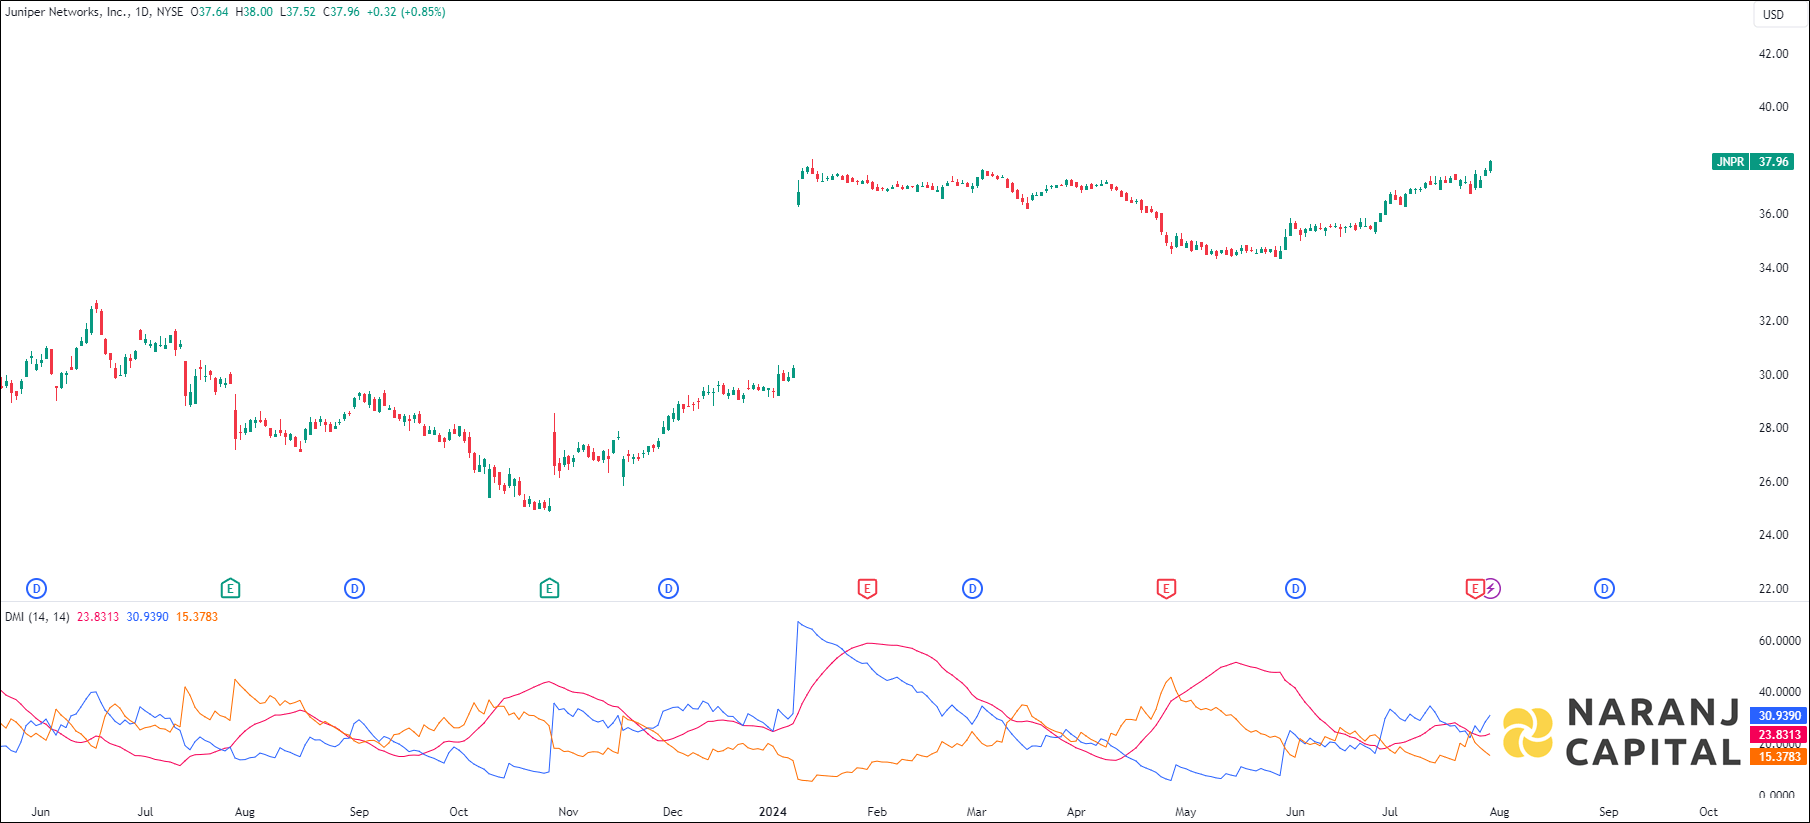The width and height of the screenshot is (1810, 823).
Task: Click the Mar label on time axis
Action: coord(976,812)
